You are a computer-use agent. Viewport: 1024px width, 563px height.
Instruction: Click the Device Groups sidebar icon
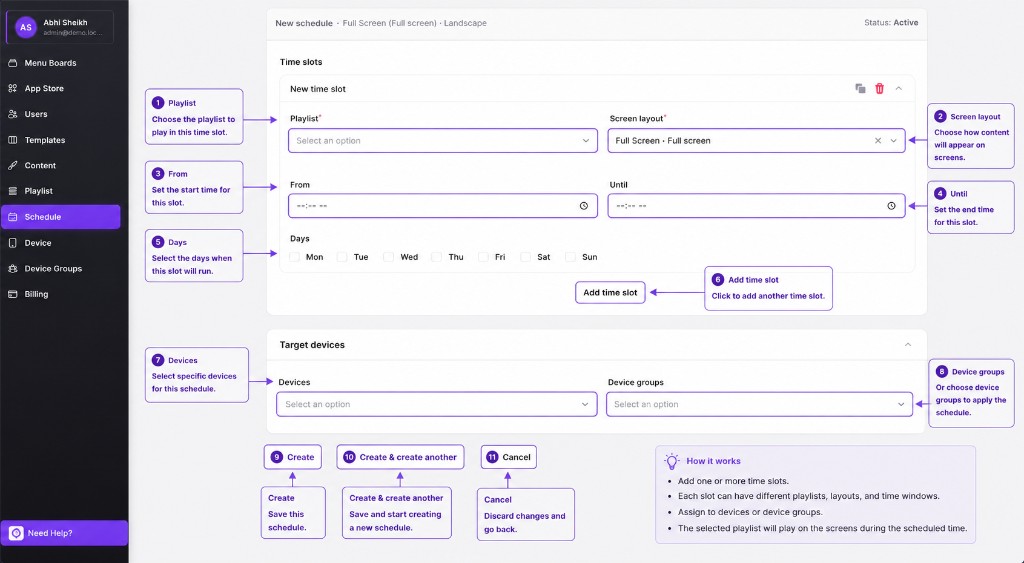tap(12, 268)
